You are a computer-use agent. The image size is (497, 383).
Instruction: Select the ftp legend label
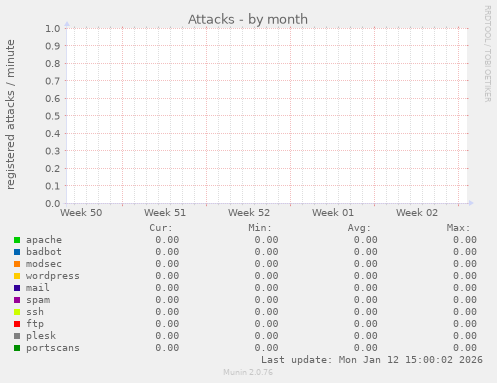tap(35, 324)
